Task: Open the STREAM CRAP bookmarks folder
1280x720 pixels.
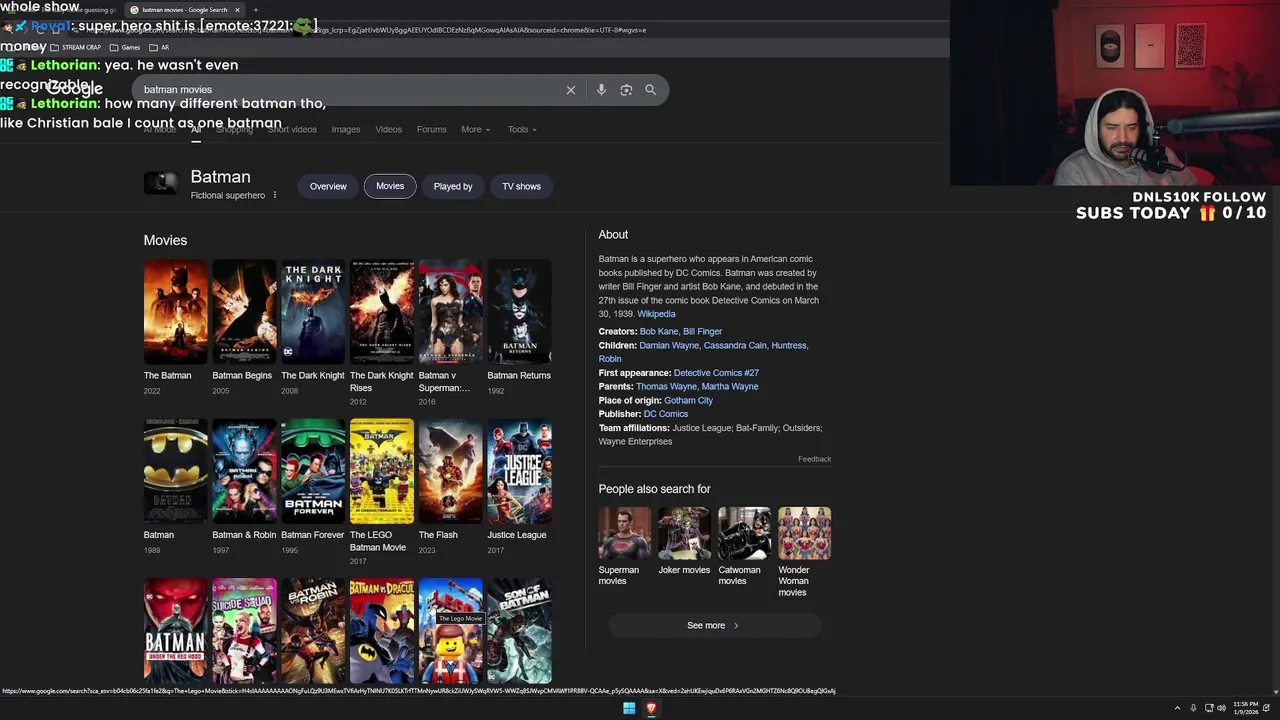Action: pyautogui.click(x=75, y=47)
